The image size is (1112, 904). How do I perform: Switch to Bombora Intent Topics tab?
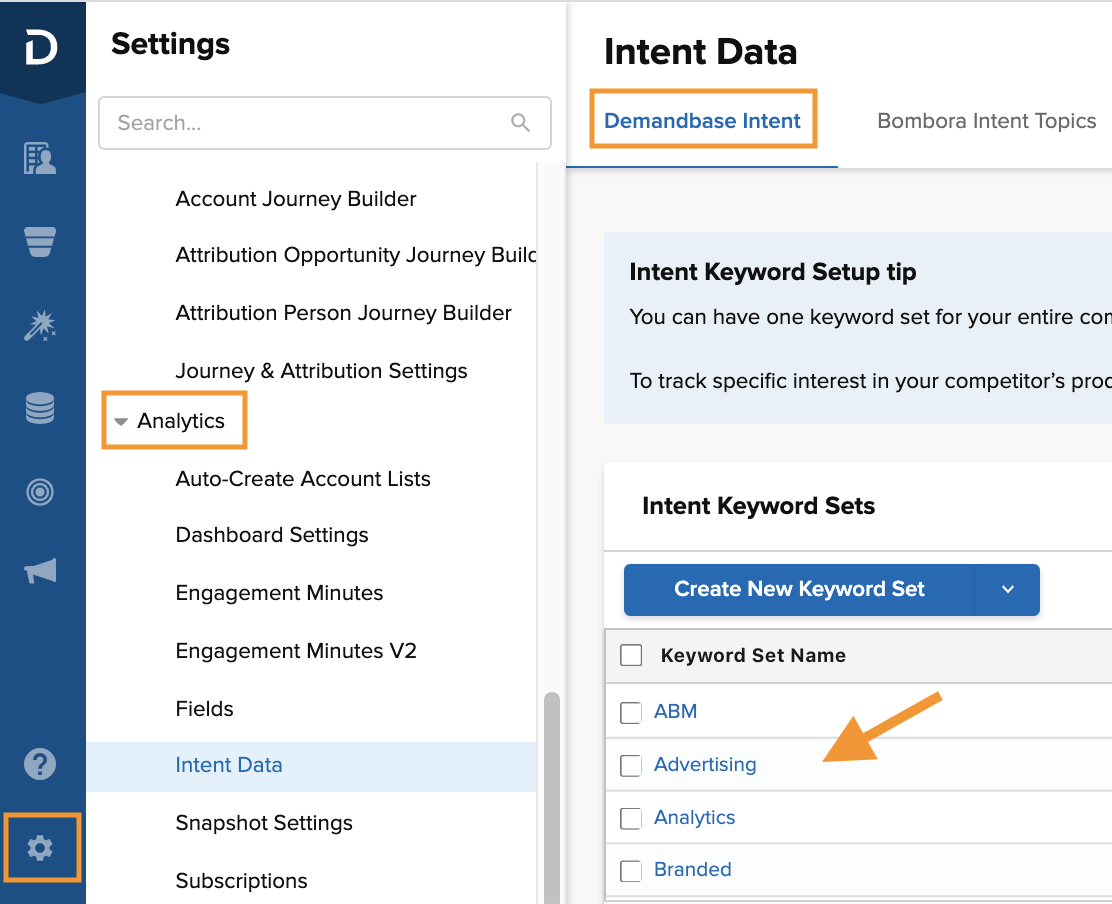coord(986,121)
